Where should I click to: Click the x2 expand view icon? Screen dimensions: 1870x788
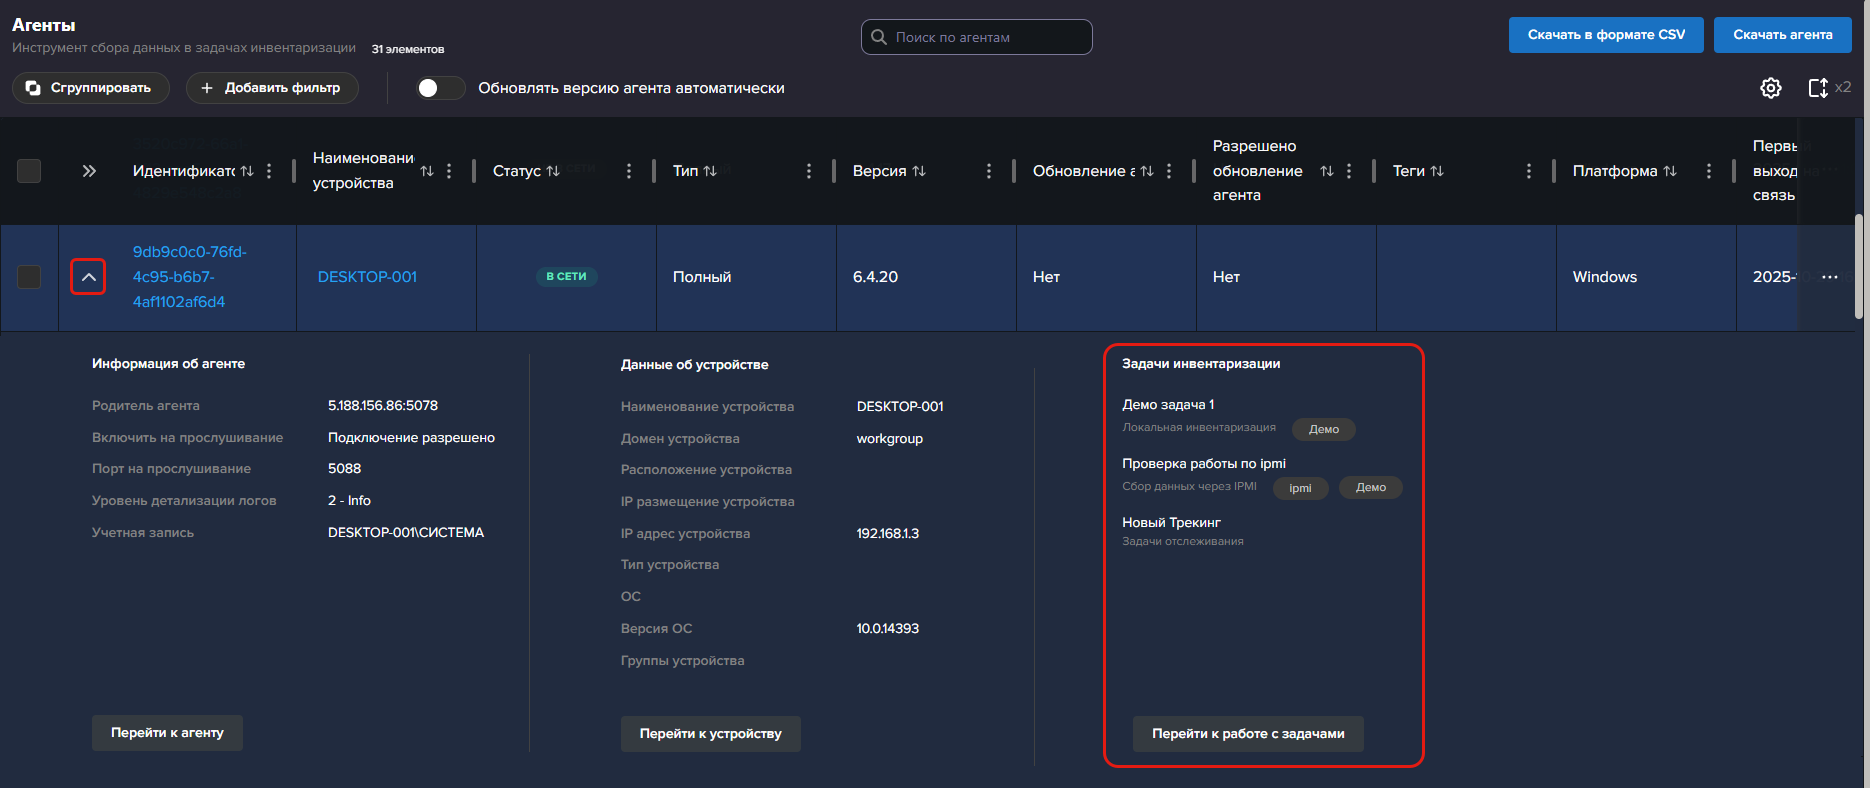tap(1819, 88)
